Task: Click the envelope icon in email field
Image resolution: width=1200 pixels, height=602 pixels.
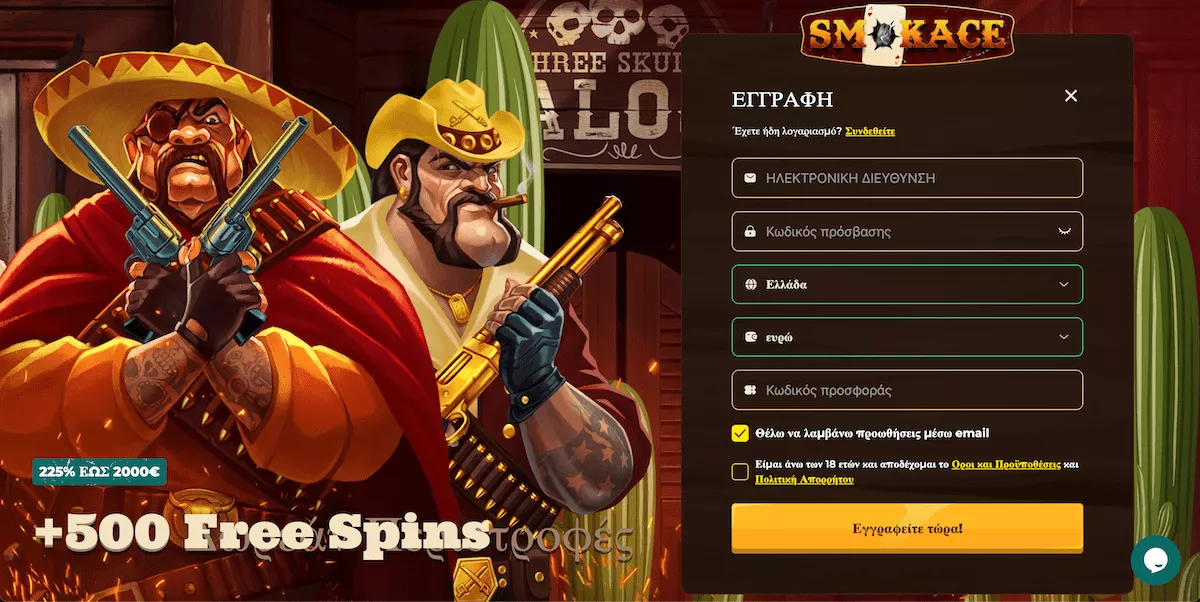Action: (x=750, y=178)
